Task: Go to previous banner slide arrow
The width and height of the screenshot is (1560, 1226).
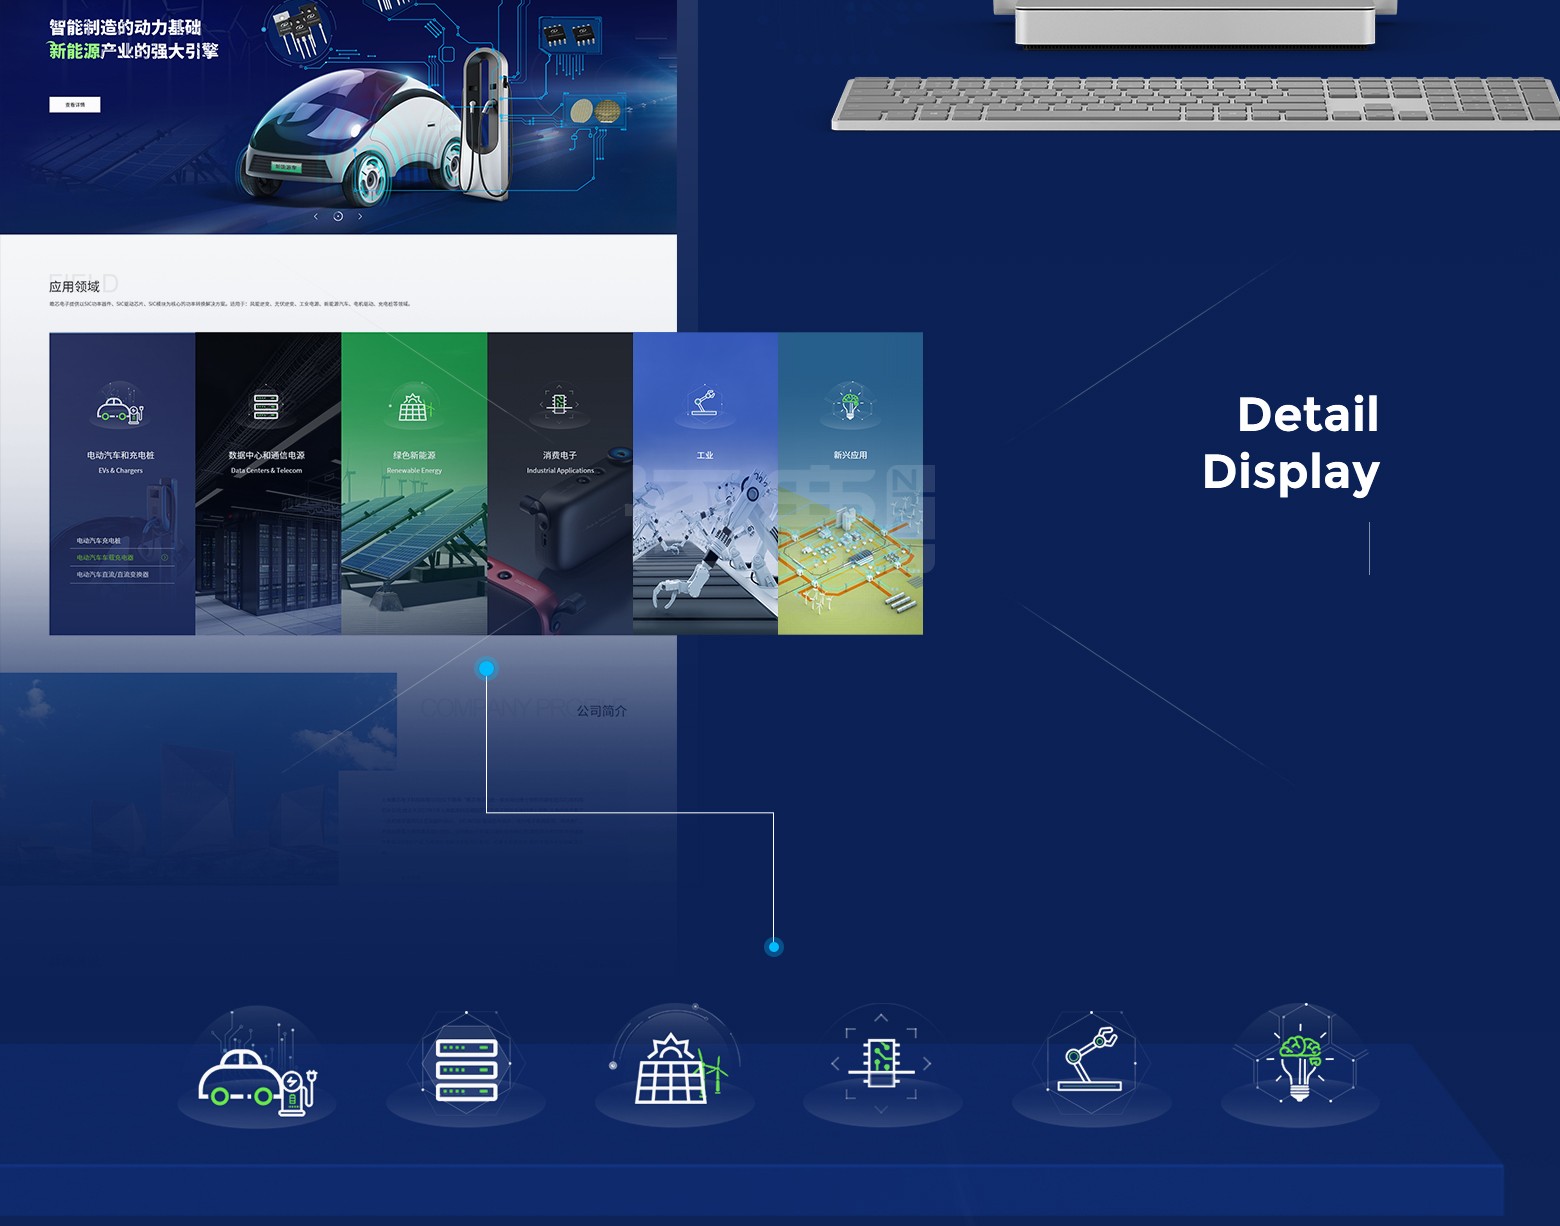Action: pos(316,216)
